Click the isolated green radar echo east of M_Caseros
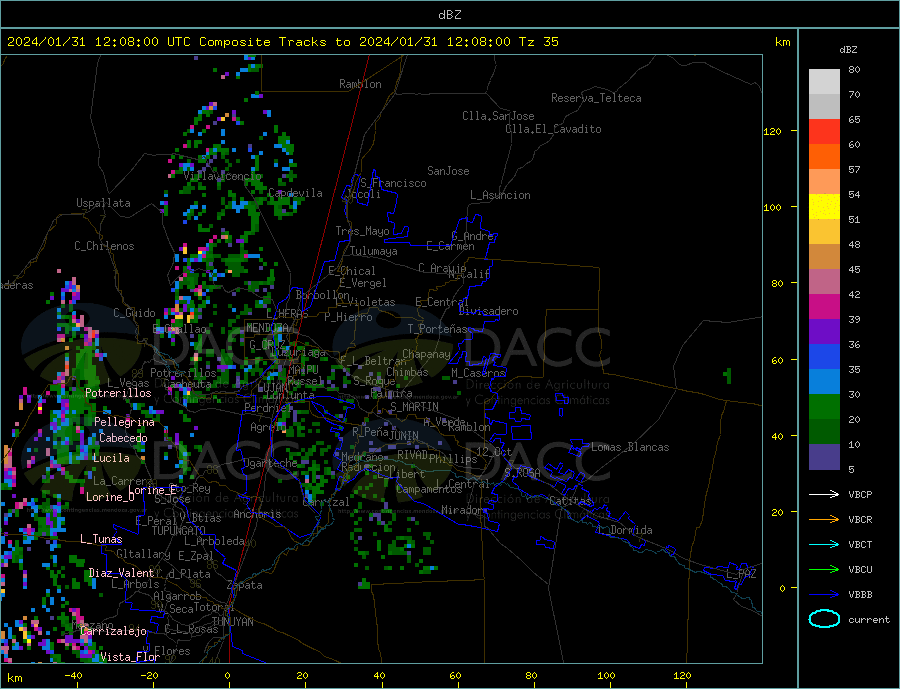900x689 pixels. pos(727,376)
